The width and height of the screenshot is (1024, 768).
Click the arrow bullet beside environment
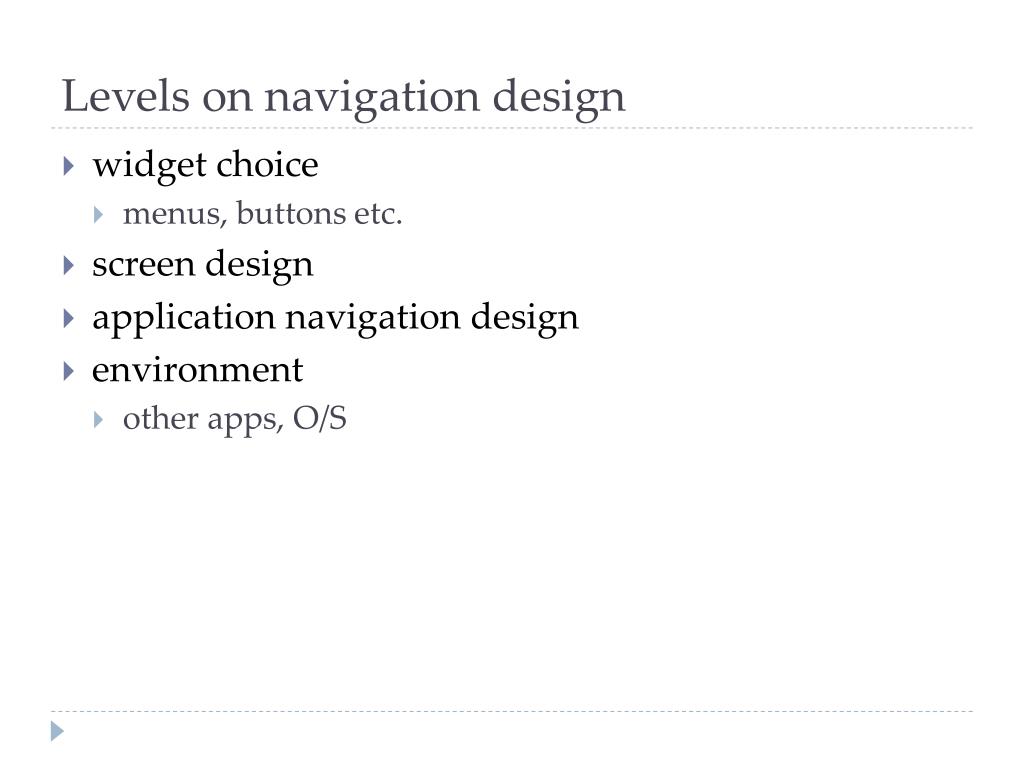point(69,371)
